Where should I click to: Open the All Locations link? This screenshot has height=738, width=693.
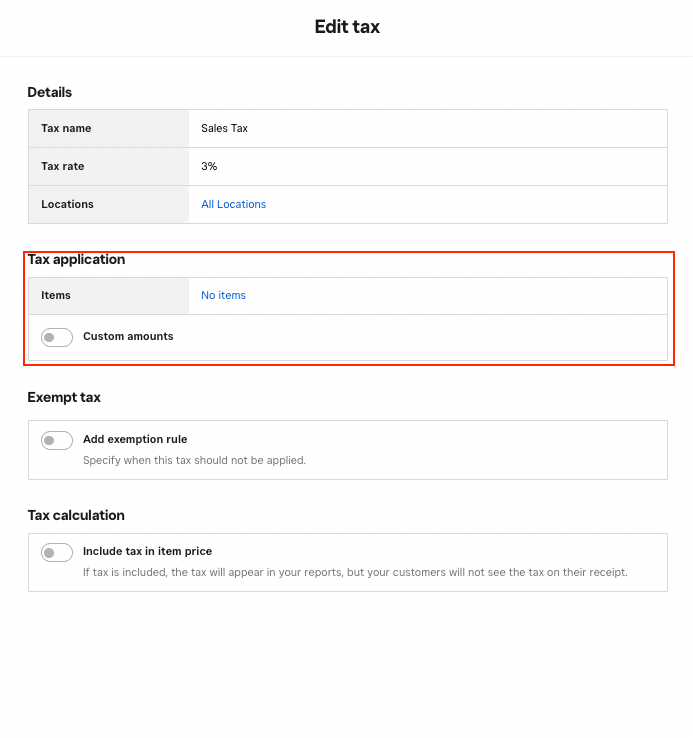[234, 204]
